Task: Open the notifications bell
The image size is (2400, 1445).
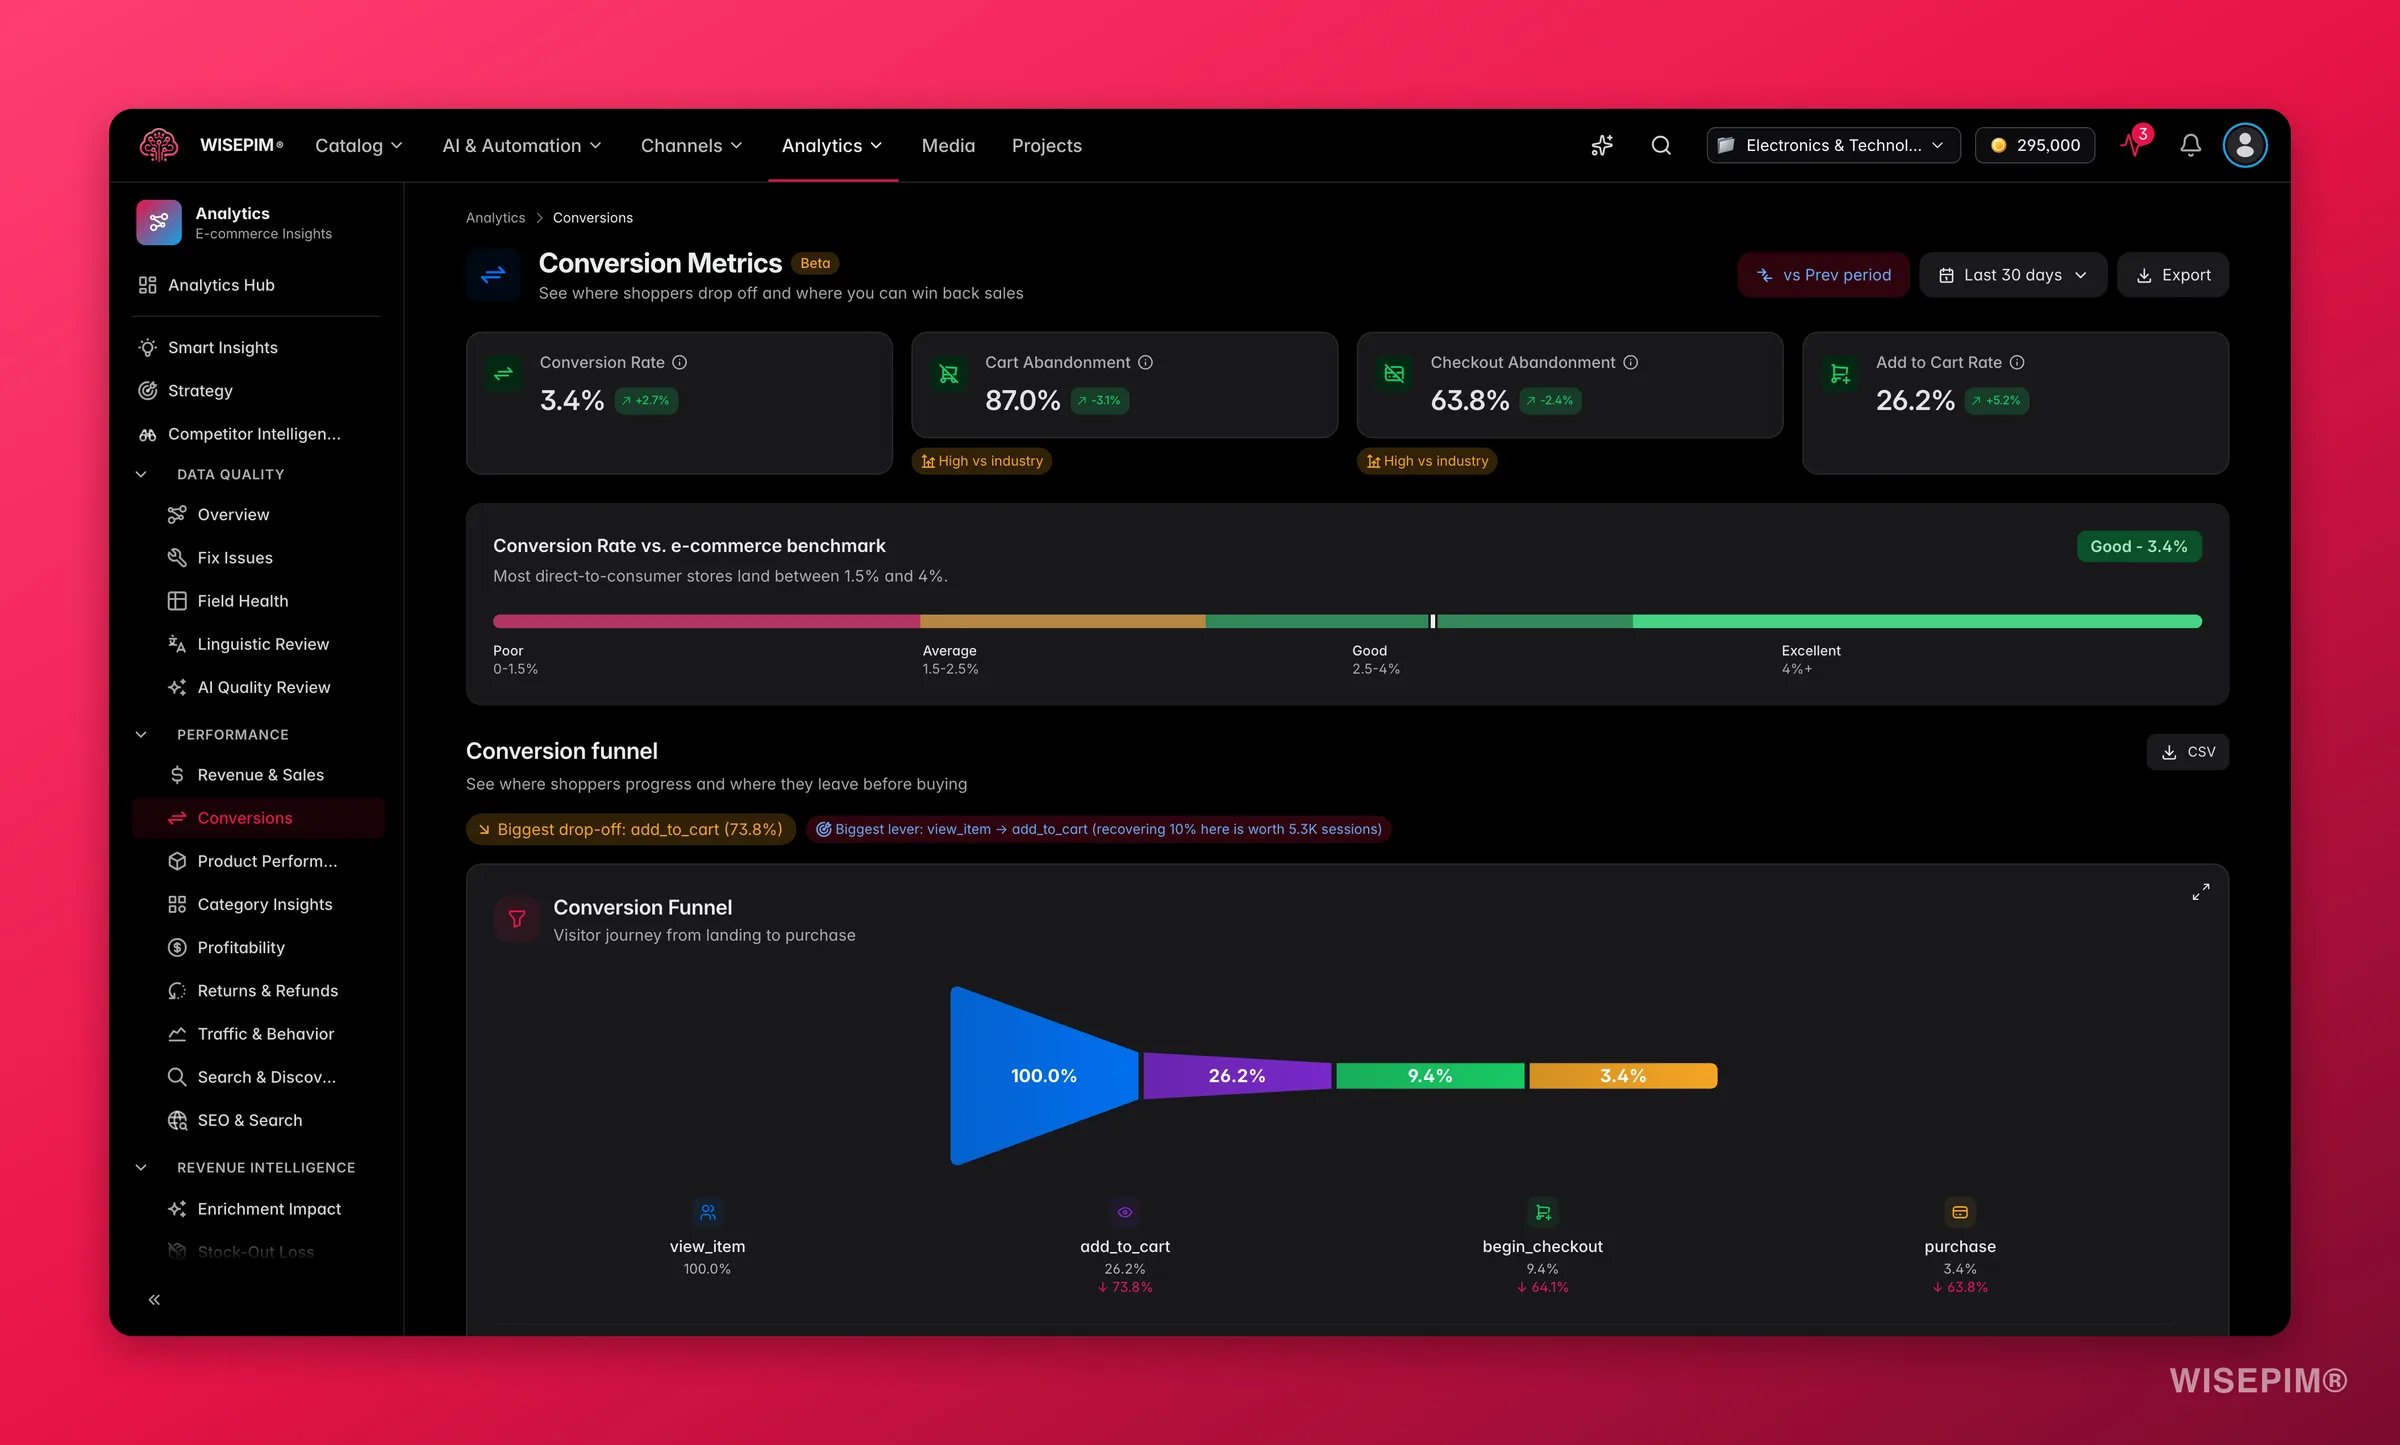Action: [x=2190, y=145]
